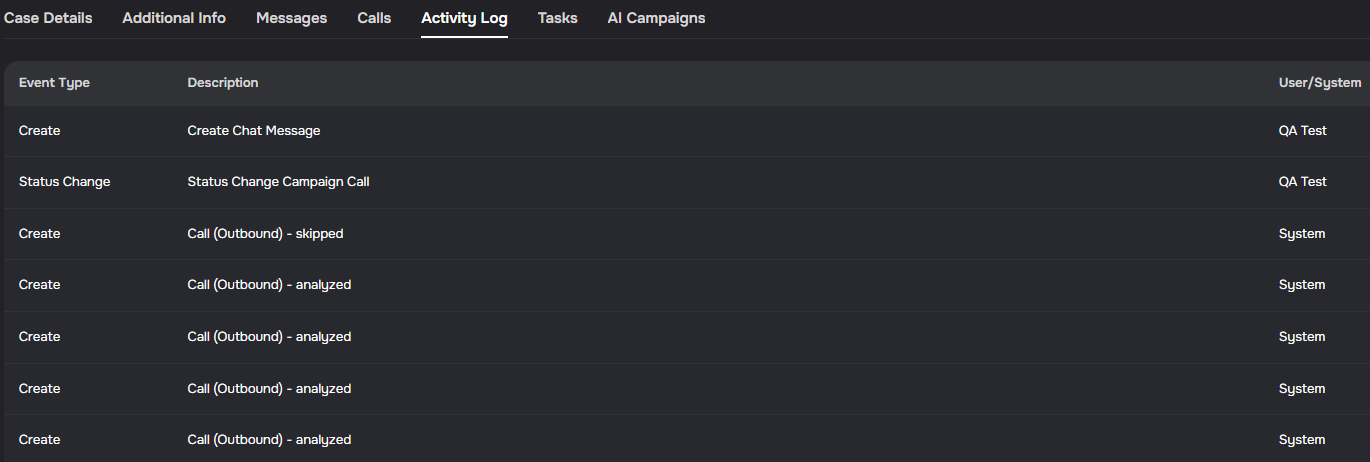1370x462 pixels.
Task: Click System in the skipped call row
Action: coord(1302,234)
